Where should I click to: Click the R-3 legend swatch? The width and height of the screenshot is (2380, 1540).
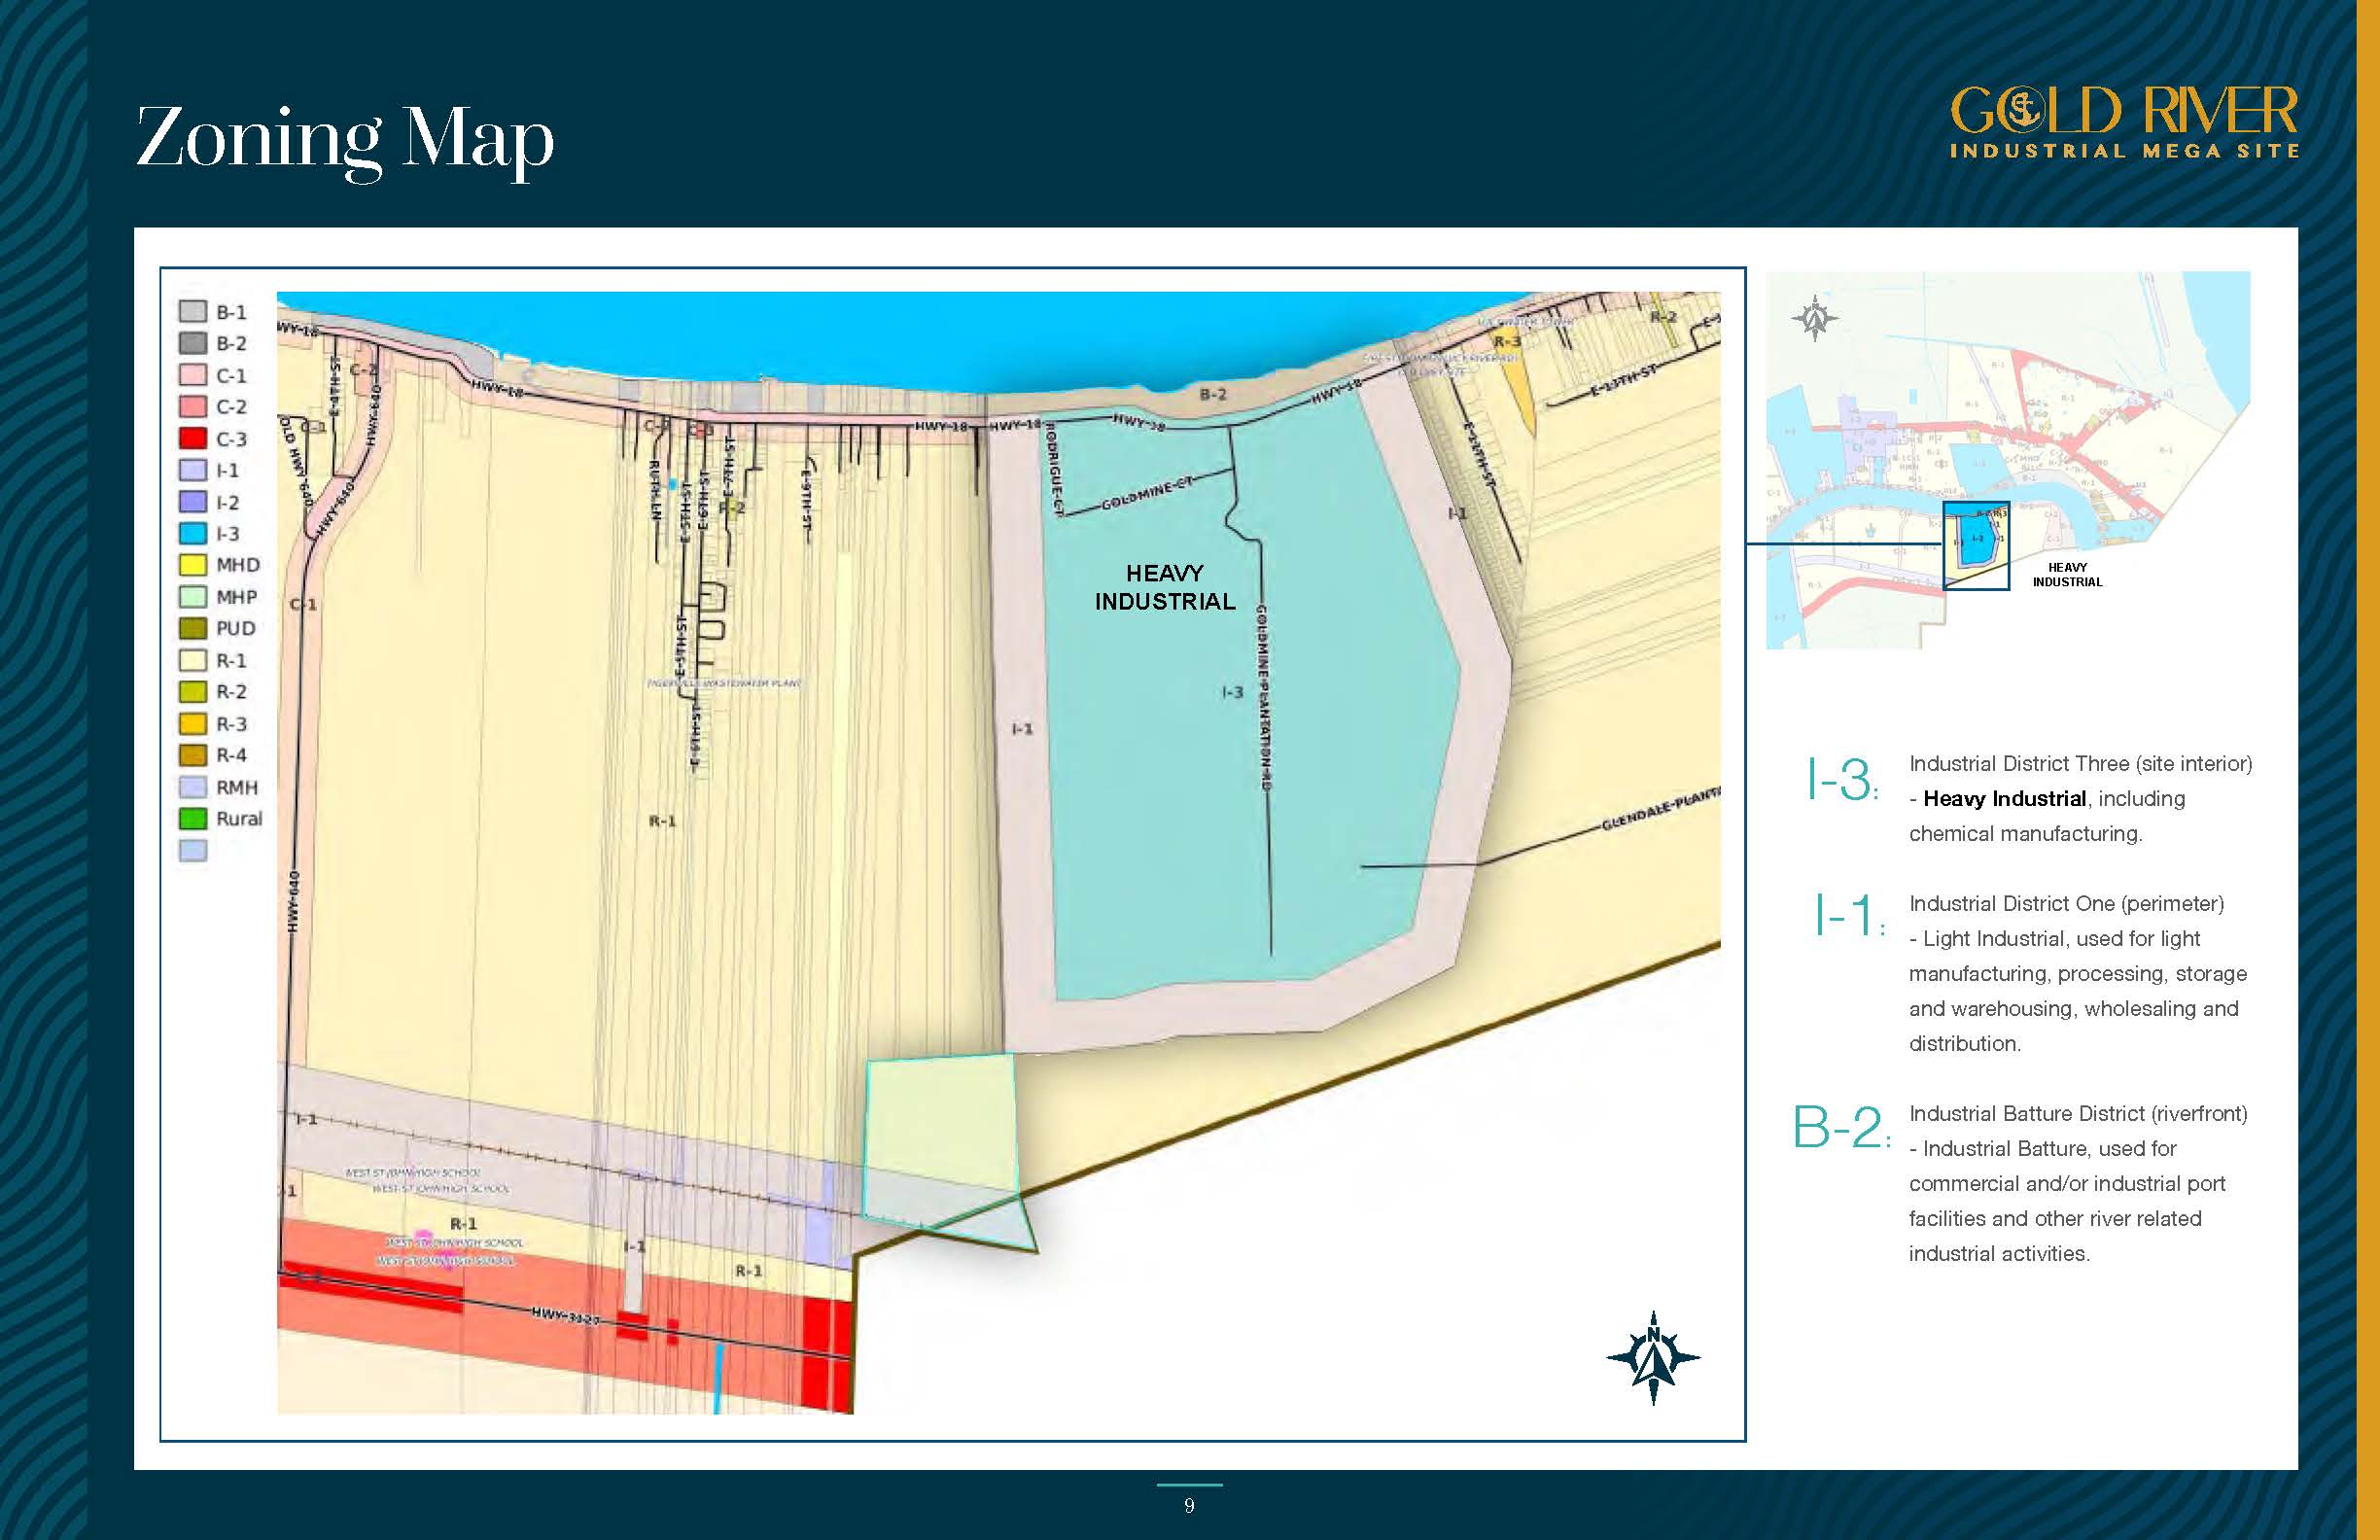pos(193,723)
